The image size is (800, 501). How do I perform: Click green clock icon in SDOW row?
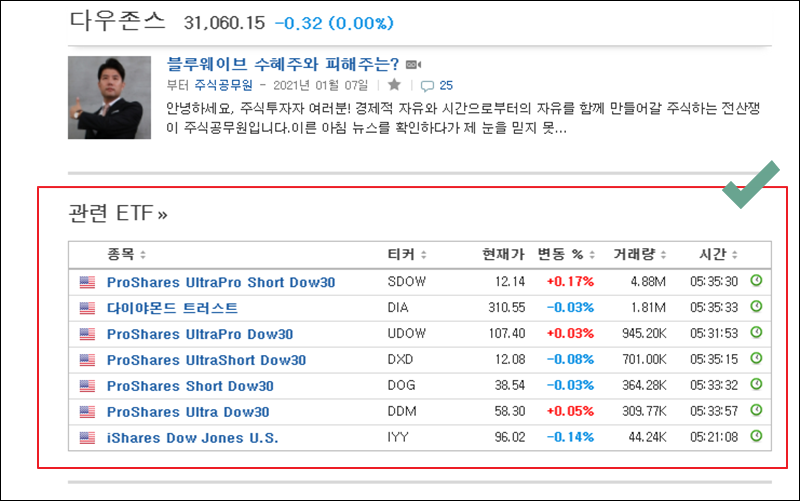pos(756,280)
